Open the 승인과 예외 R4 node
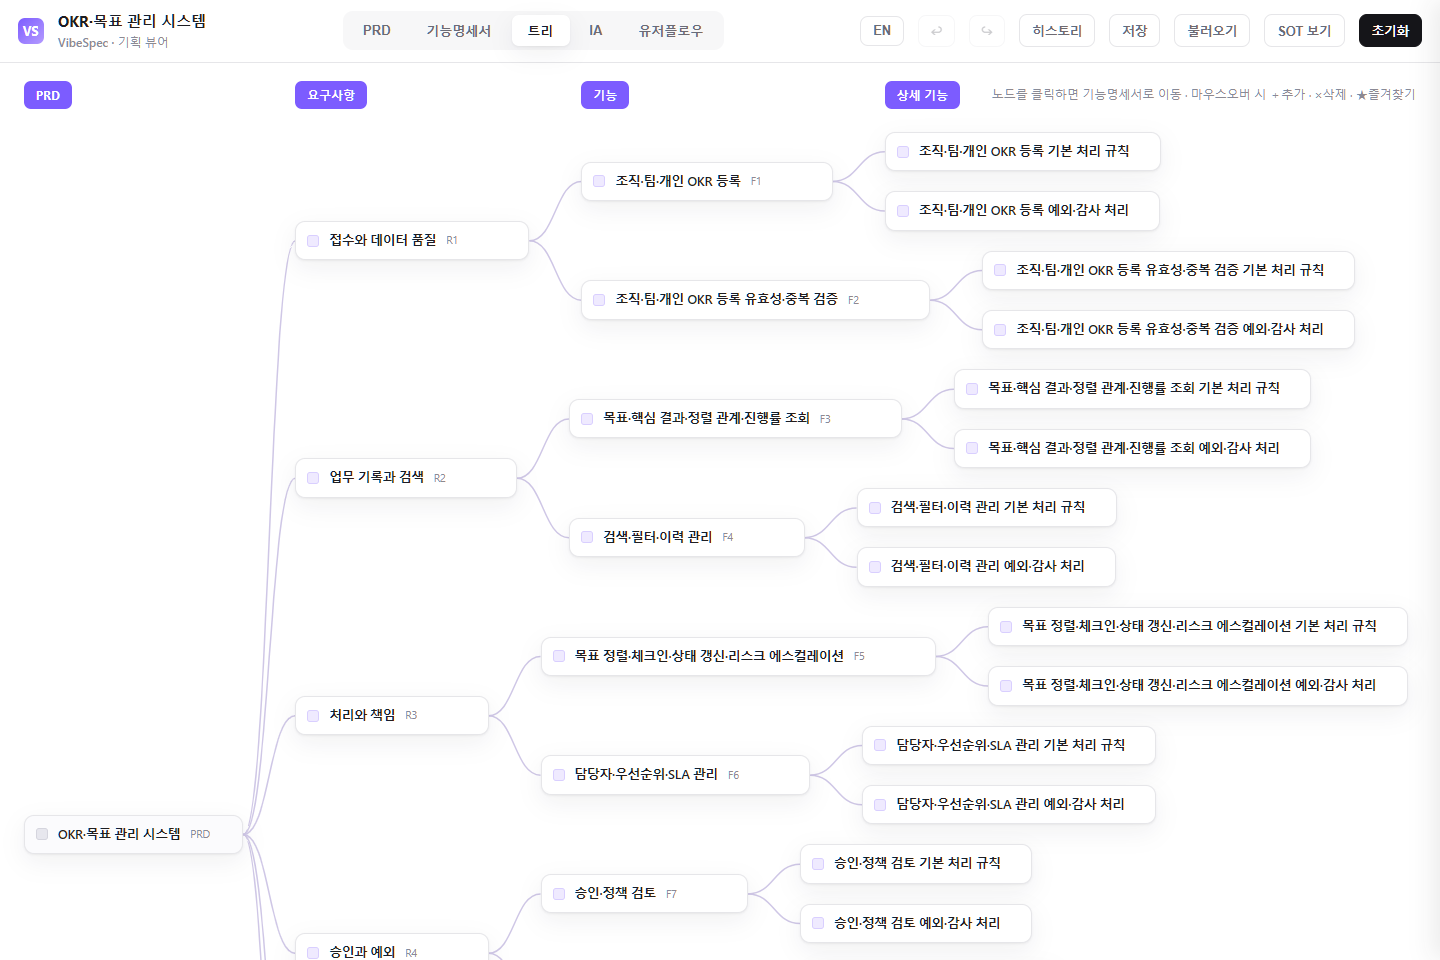The width and height of the screenshot is (1440, 960). pos(391,948)
